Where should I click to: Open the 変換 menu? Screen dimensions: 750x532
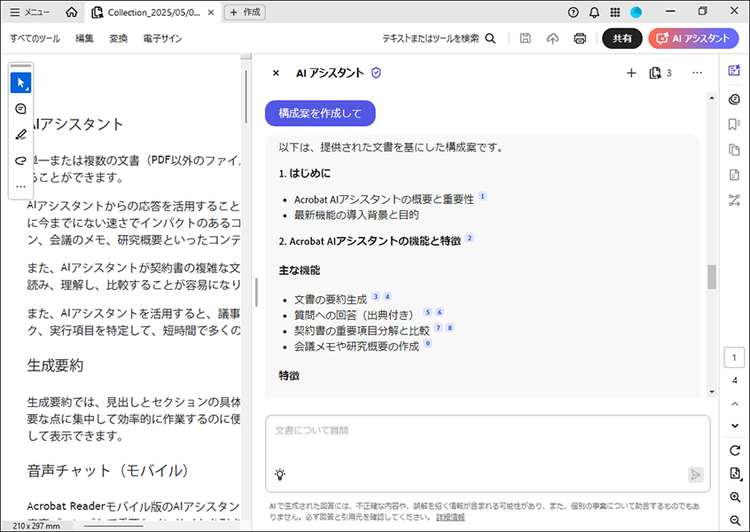118,38
